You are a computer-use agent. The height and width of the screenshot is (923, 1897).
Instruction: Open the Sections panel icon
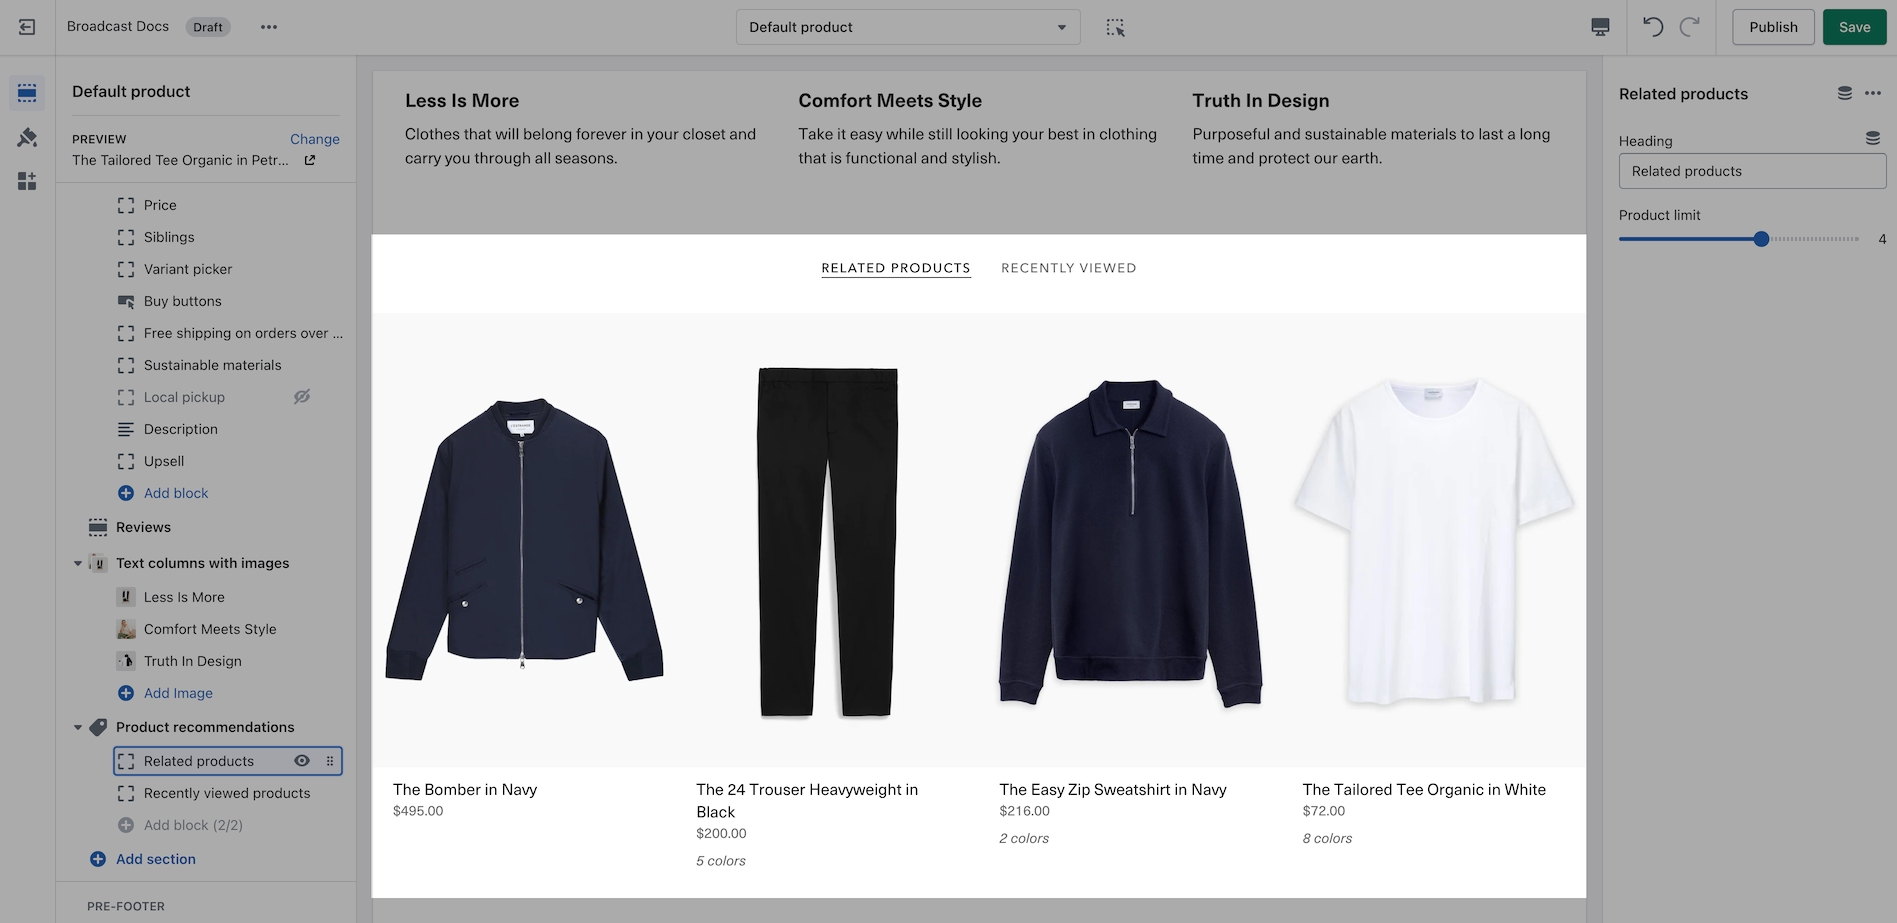pyautogui.click(x=27, y=93)
